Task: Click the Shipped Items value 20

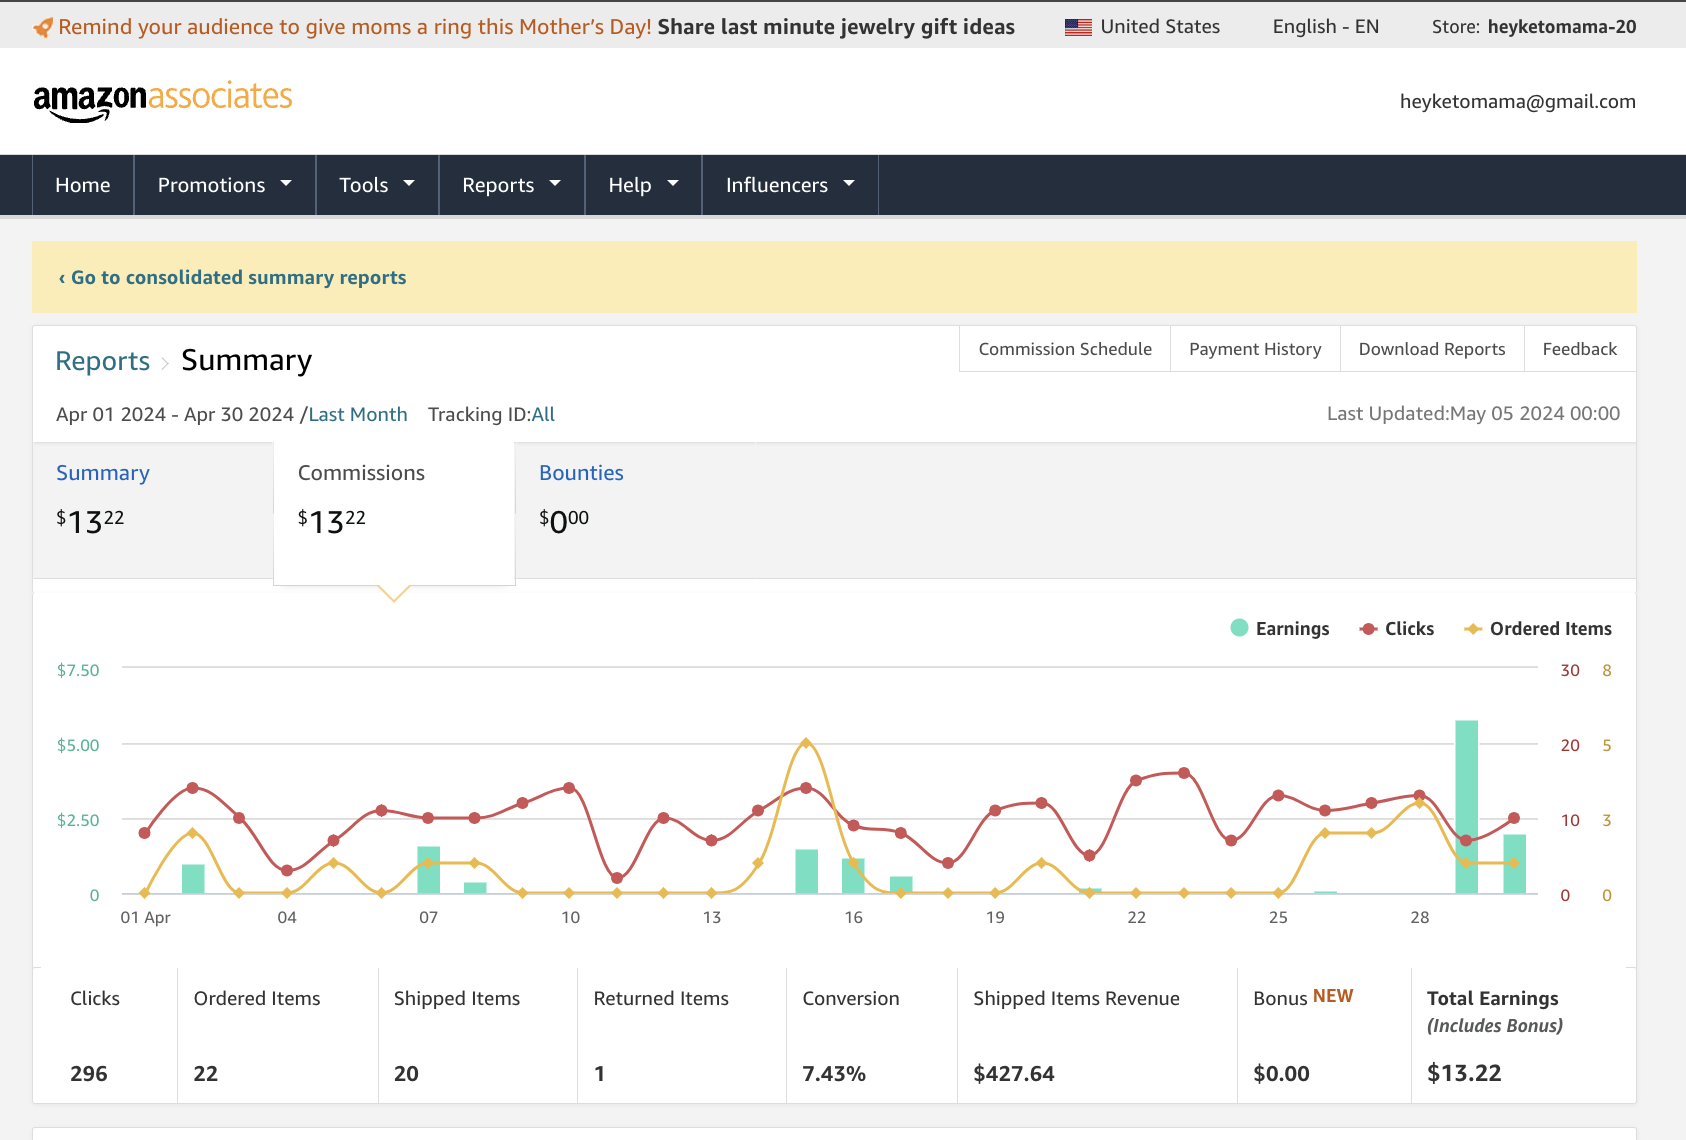Action: 406,1073
